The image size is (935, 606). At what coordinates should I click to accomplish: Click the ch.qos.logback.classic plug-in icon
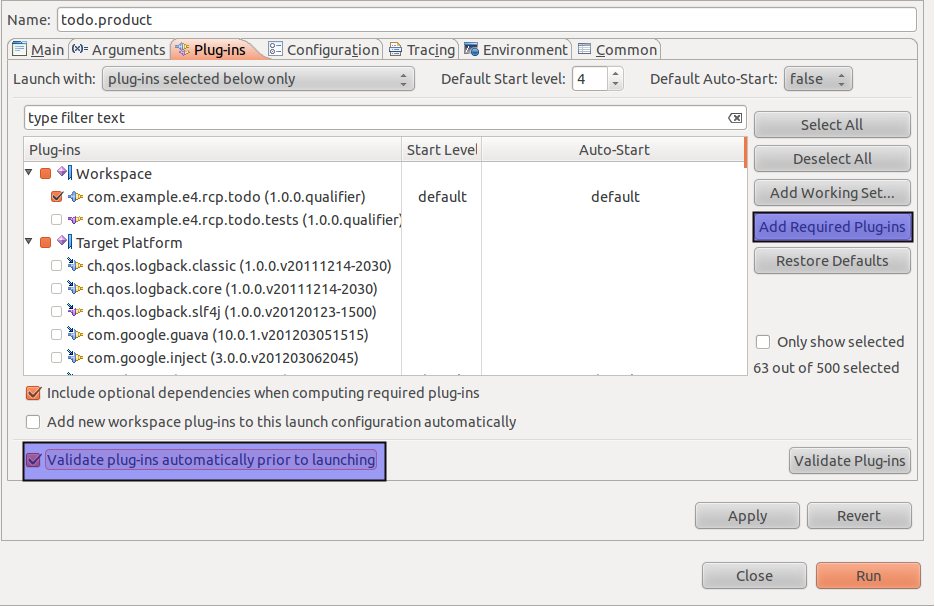point(75,266)
